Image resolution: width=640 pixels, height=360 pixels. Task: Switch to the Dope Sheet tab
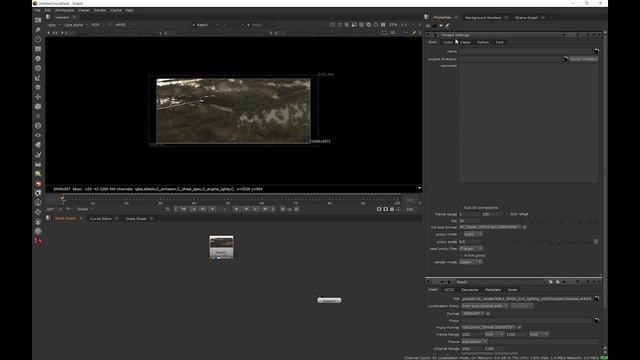136,219
